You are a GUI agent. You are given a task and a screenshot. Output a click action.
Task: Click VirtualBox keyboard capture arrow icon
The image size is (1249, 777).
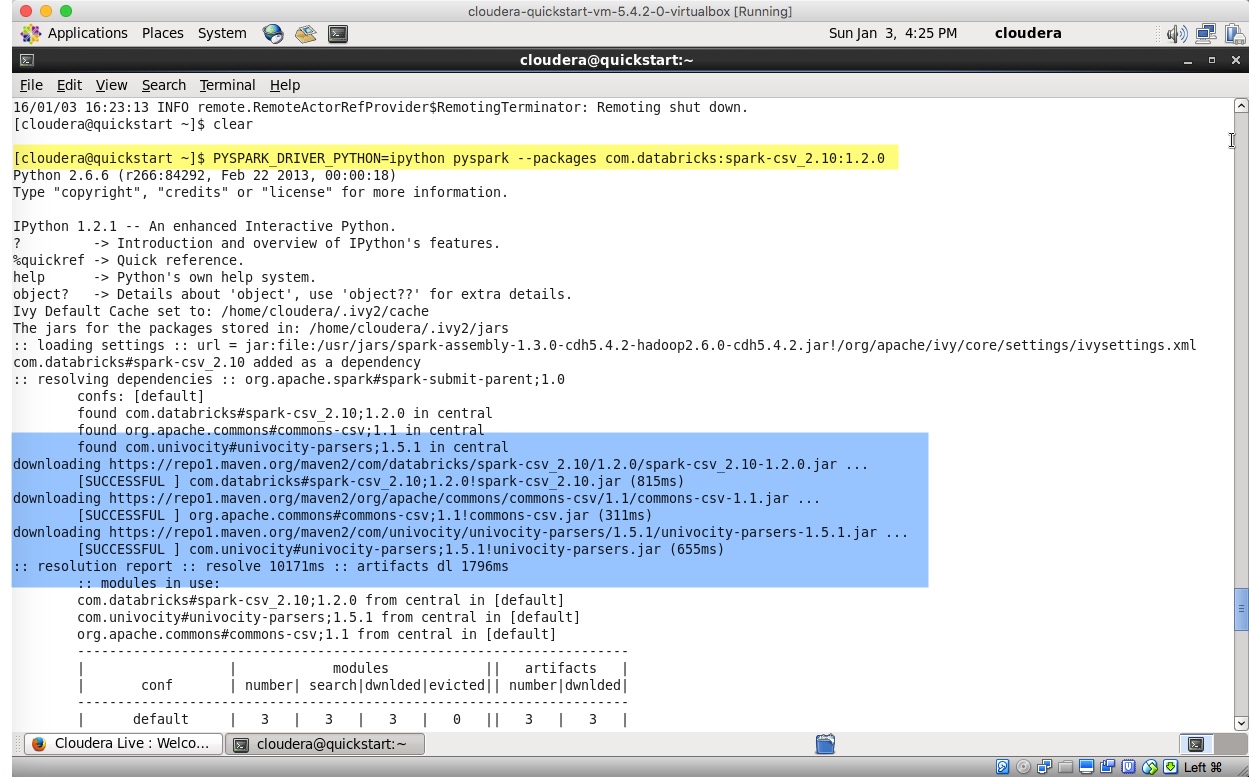(x=1170, y=768)
